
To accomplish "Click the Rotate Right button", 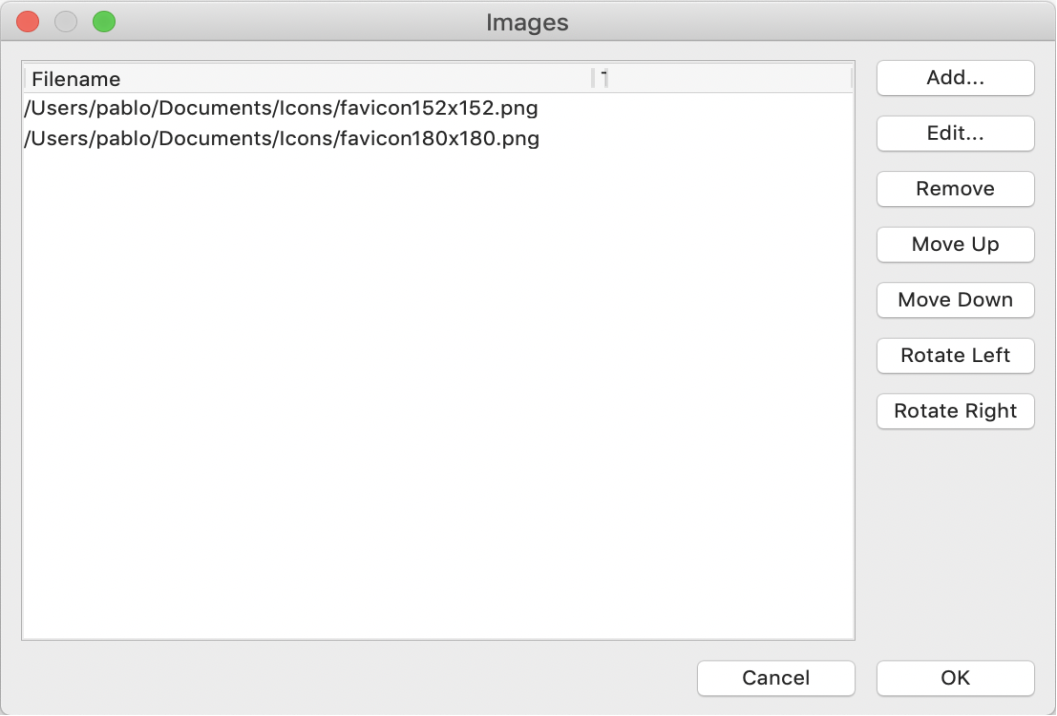I will [x=955, y=411].
